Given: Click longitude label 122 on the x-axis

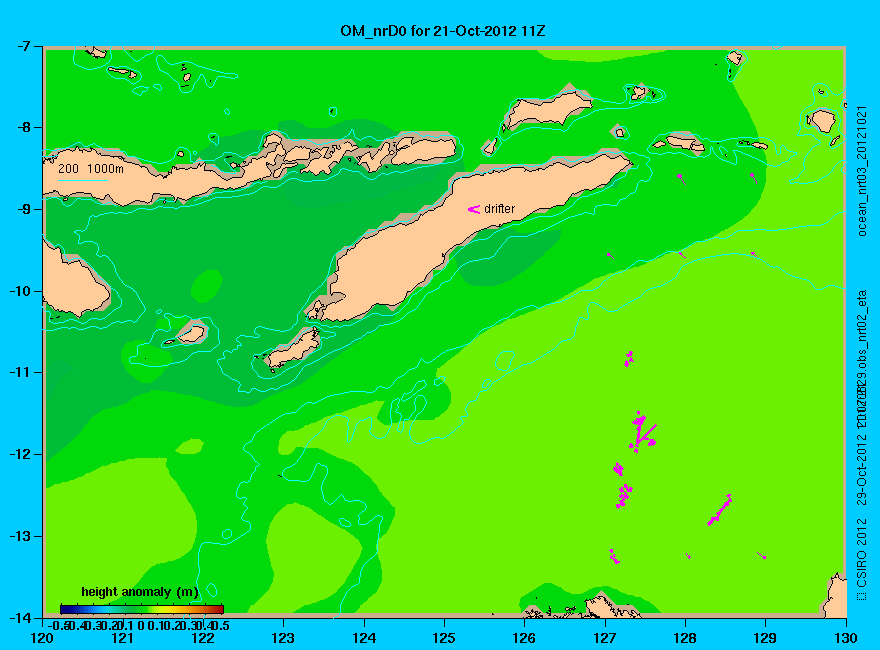Looking at the screenshot, I should point(203,638).
